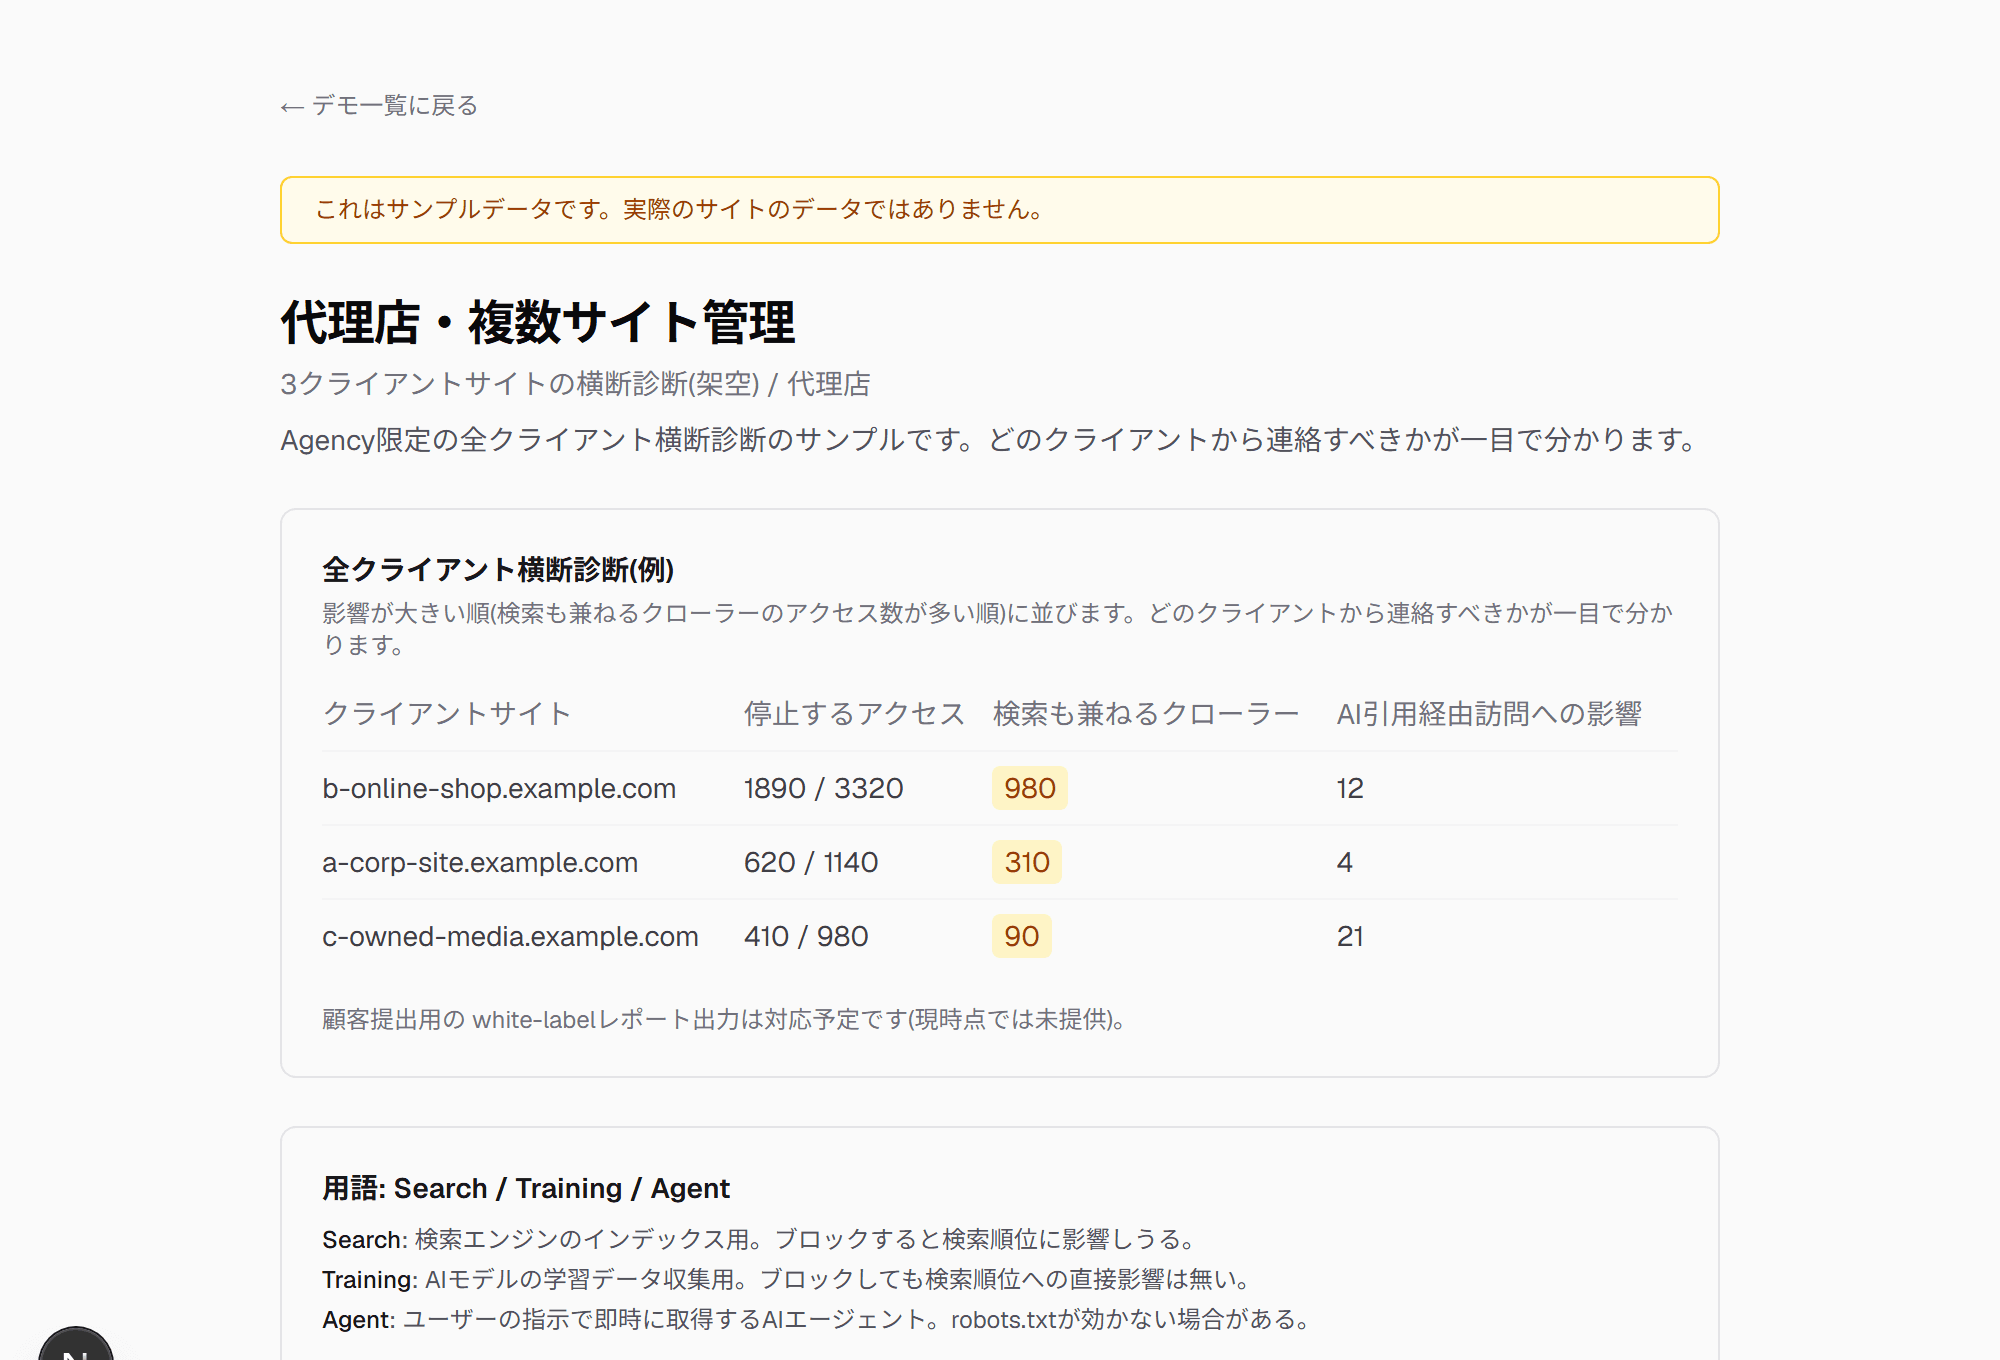The image size is (2000, 1360).
Task: Click the 90 highlighted crawler badge
Action: 1022,936
